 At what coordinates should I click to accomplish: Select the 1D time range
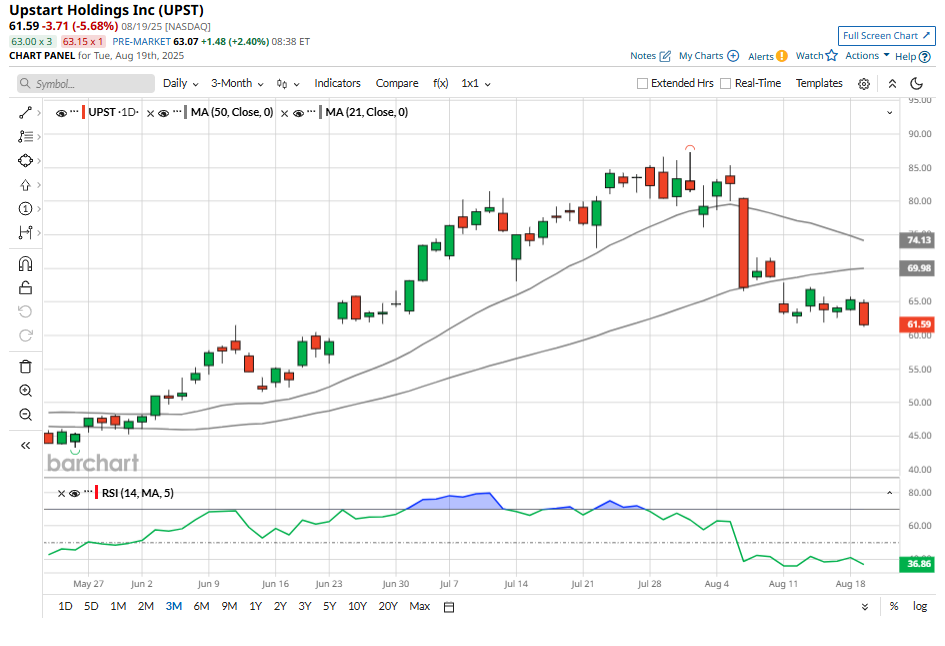point(65,606)
